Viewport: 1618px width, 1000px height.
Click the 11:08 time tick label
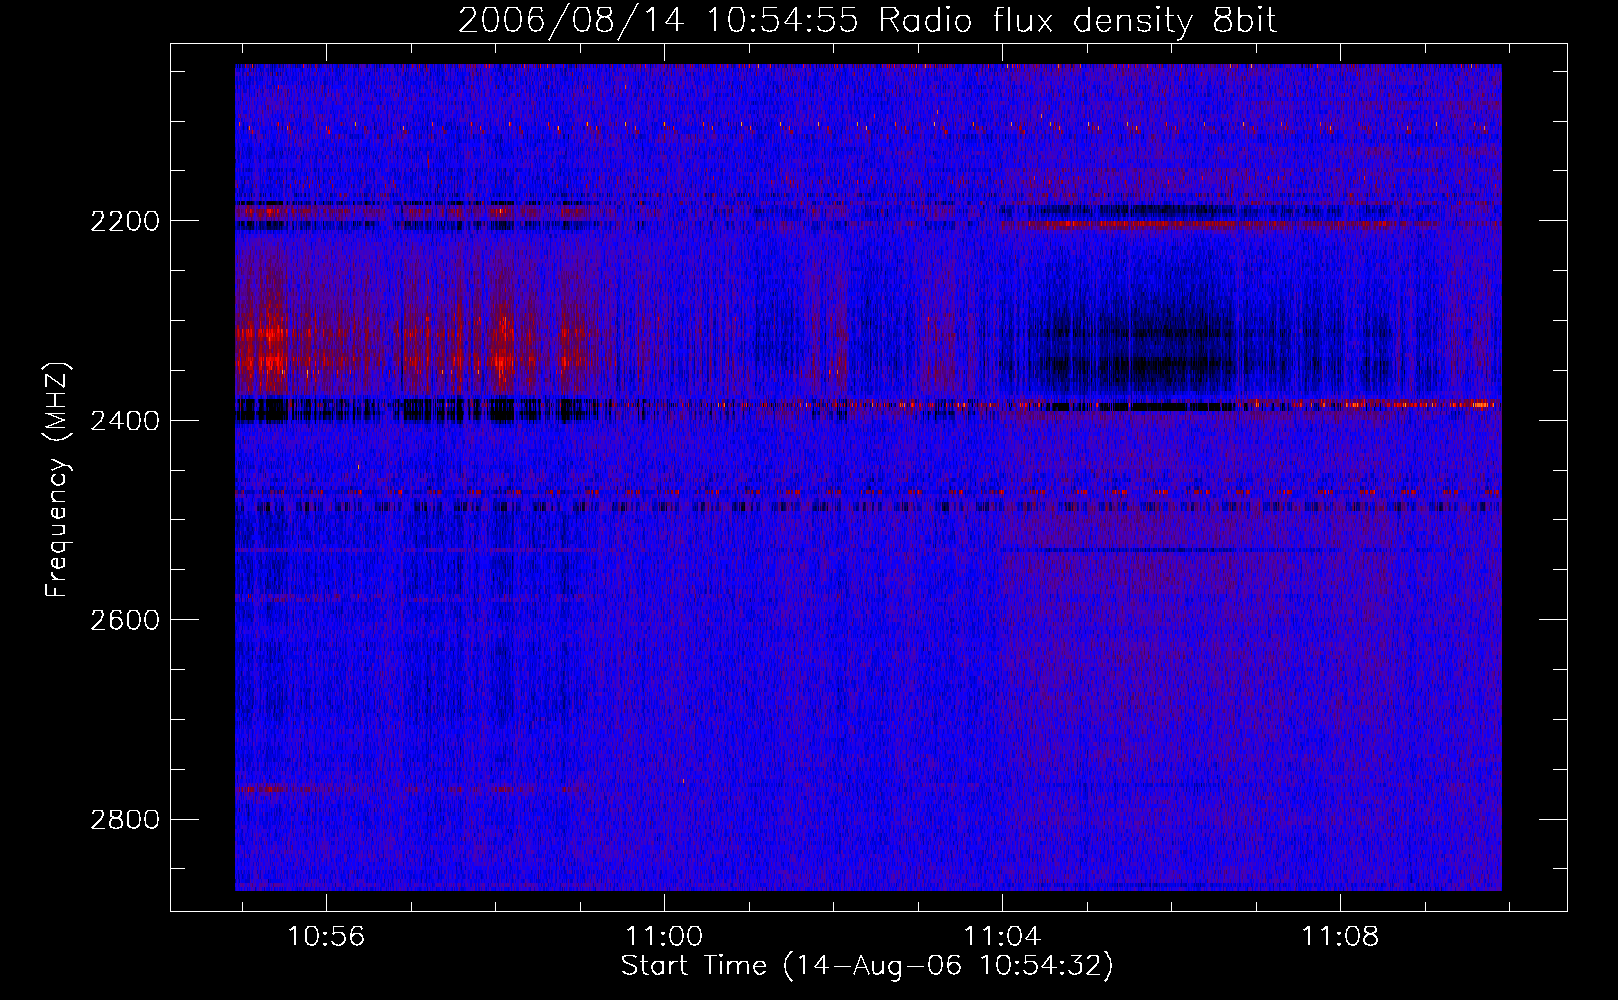coord(1339,936)
